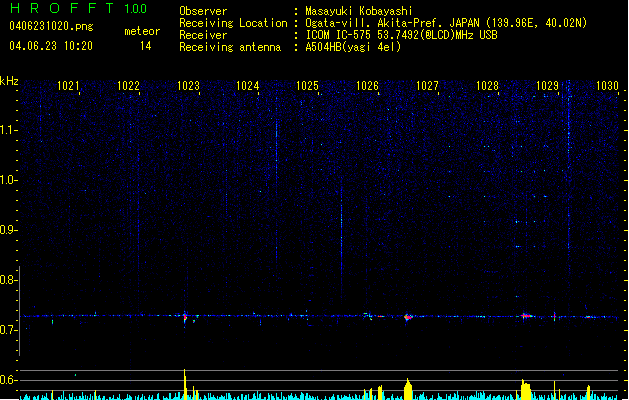Click the meteor echo between 1028 and 1029
629x400 pixels.
coord(526,316)
